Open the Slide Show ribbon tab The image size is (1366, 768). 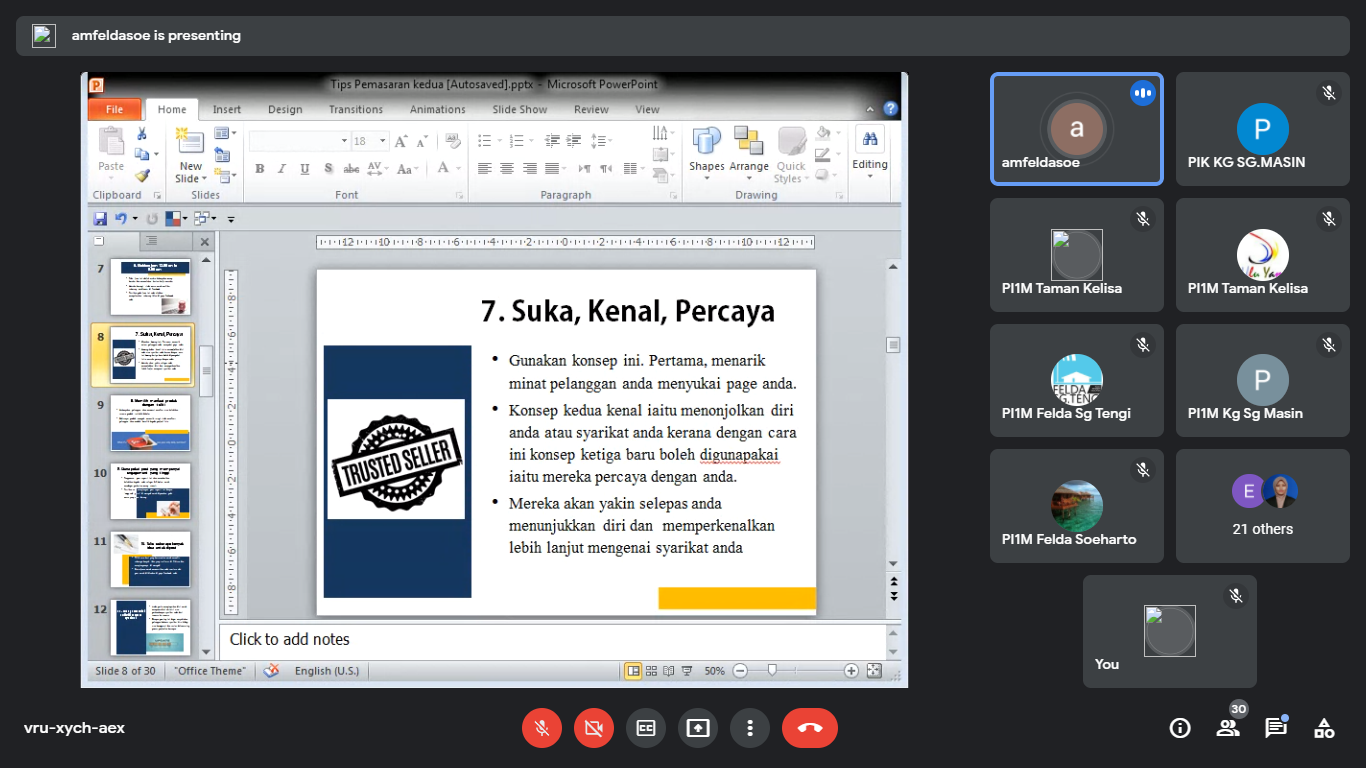click(519, 109)
